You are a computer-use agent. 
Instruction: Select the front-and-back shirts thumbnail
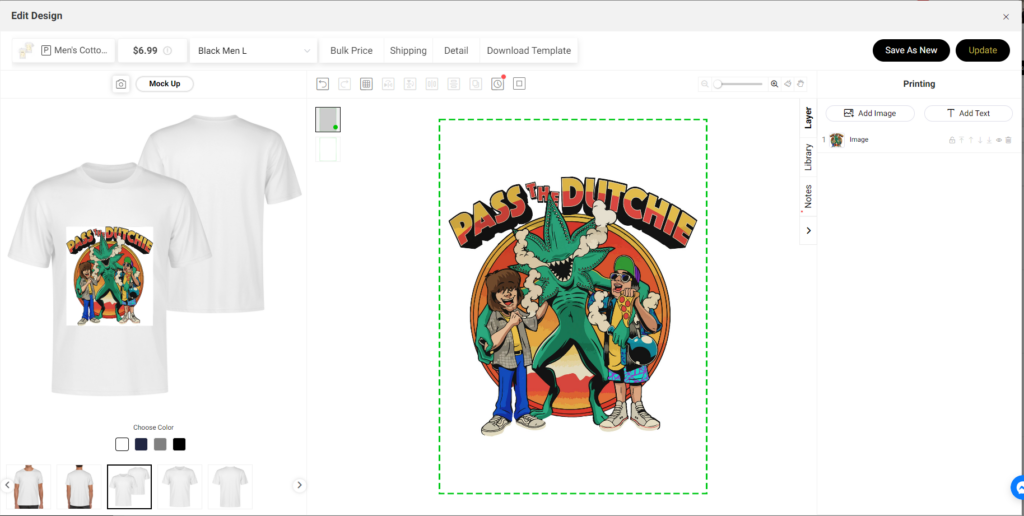click(x=129, y=487)
